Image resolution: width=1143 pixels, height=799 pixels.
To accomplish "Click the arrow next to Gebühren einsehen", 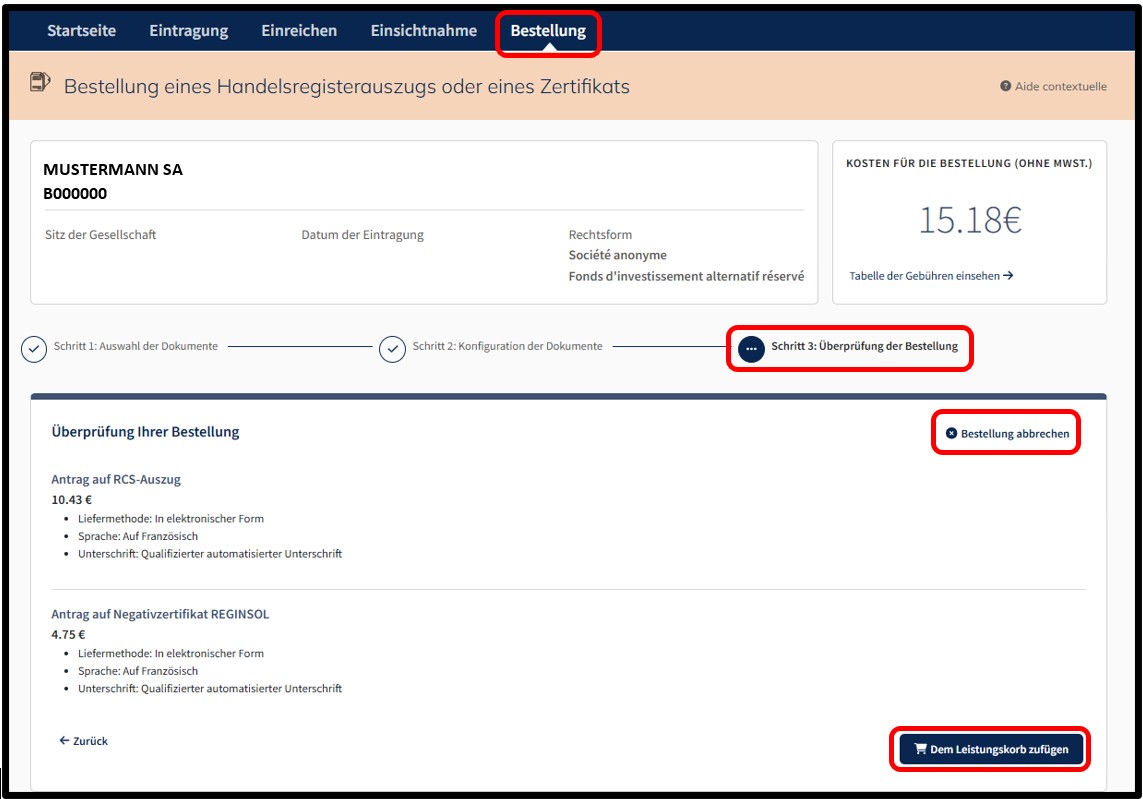I will tap(1008, 276).
